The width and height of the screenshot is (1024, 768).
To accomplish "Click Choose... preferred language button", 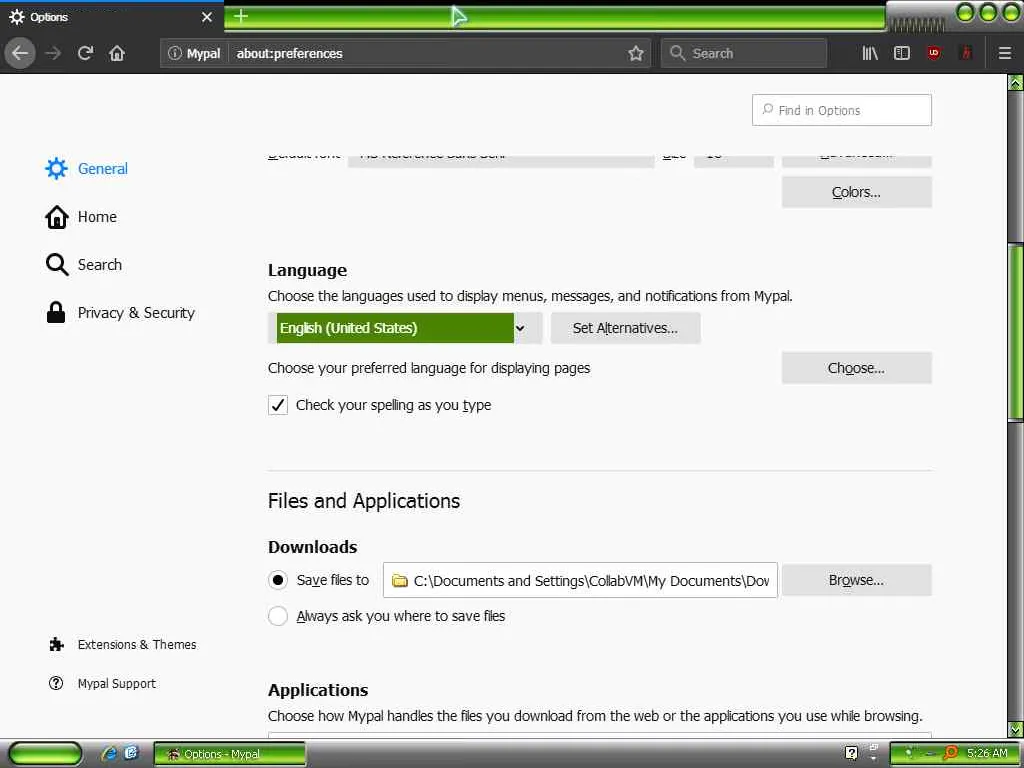I will point(856,368).
